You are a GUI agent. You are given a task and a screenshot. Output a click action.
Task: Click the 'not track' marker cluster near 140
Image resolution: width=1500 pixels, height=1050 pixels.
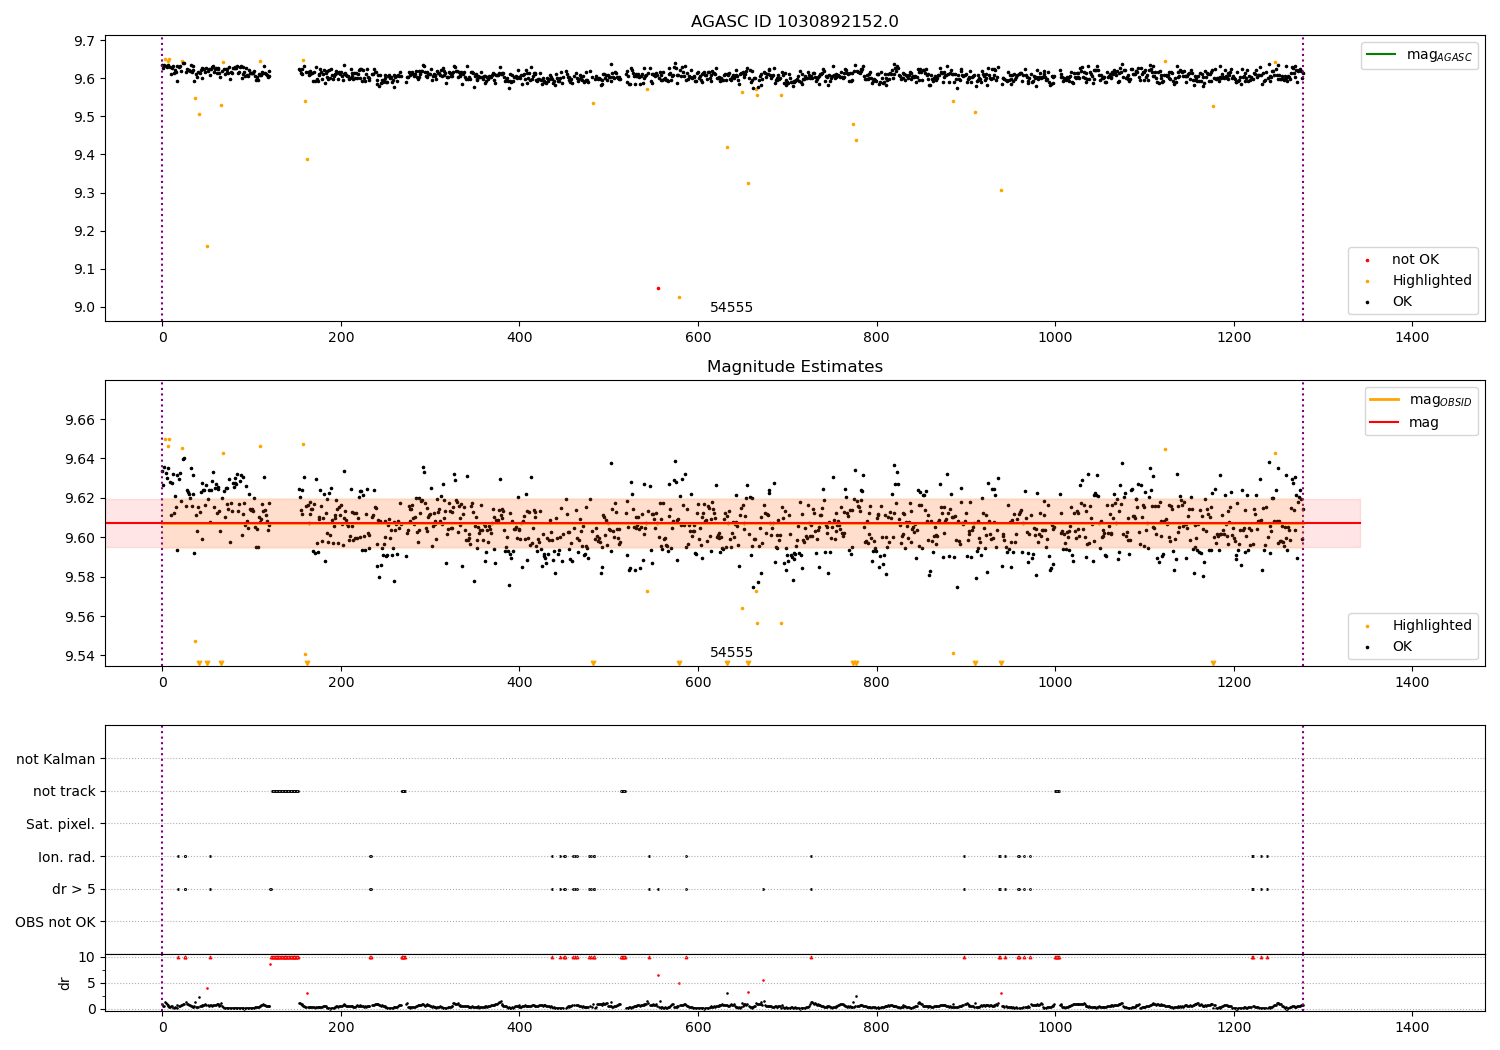[285, 791]
